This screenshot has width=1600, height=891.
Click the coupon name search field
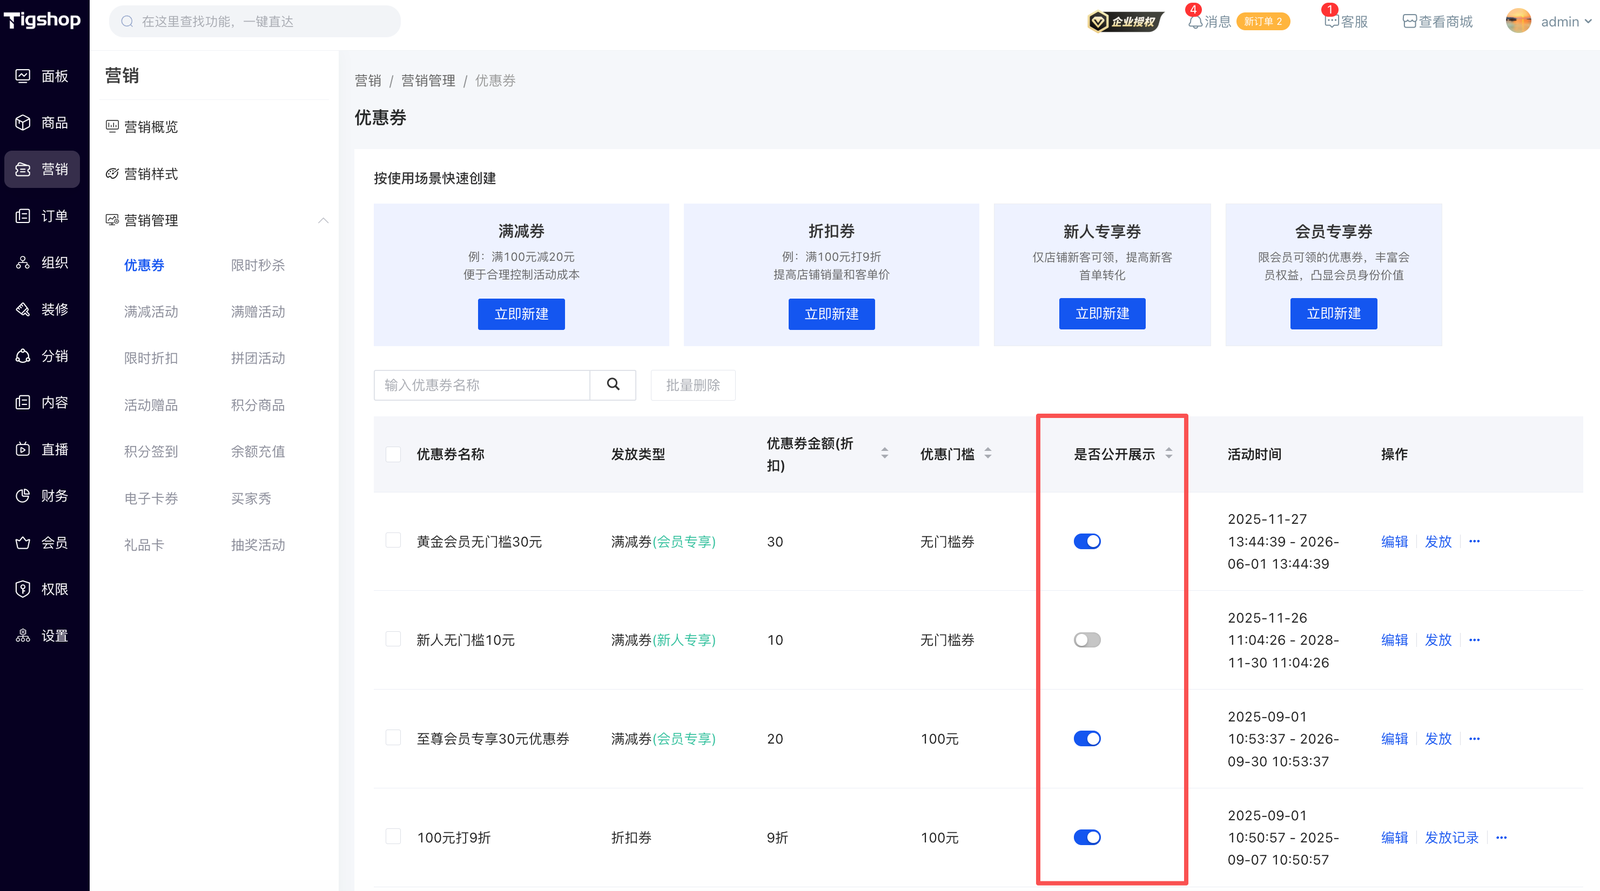coord(482,385)
